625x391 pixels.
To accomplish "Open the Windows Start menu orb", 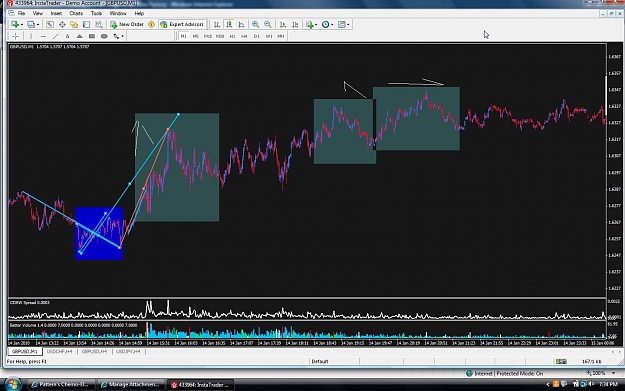I will tap(12, 384).
